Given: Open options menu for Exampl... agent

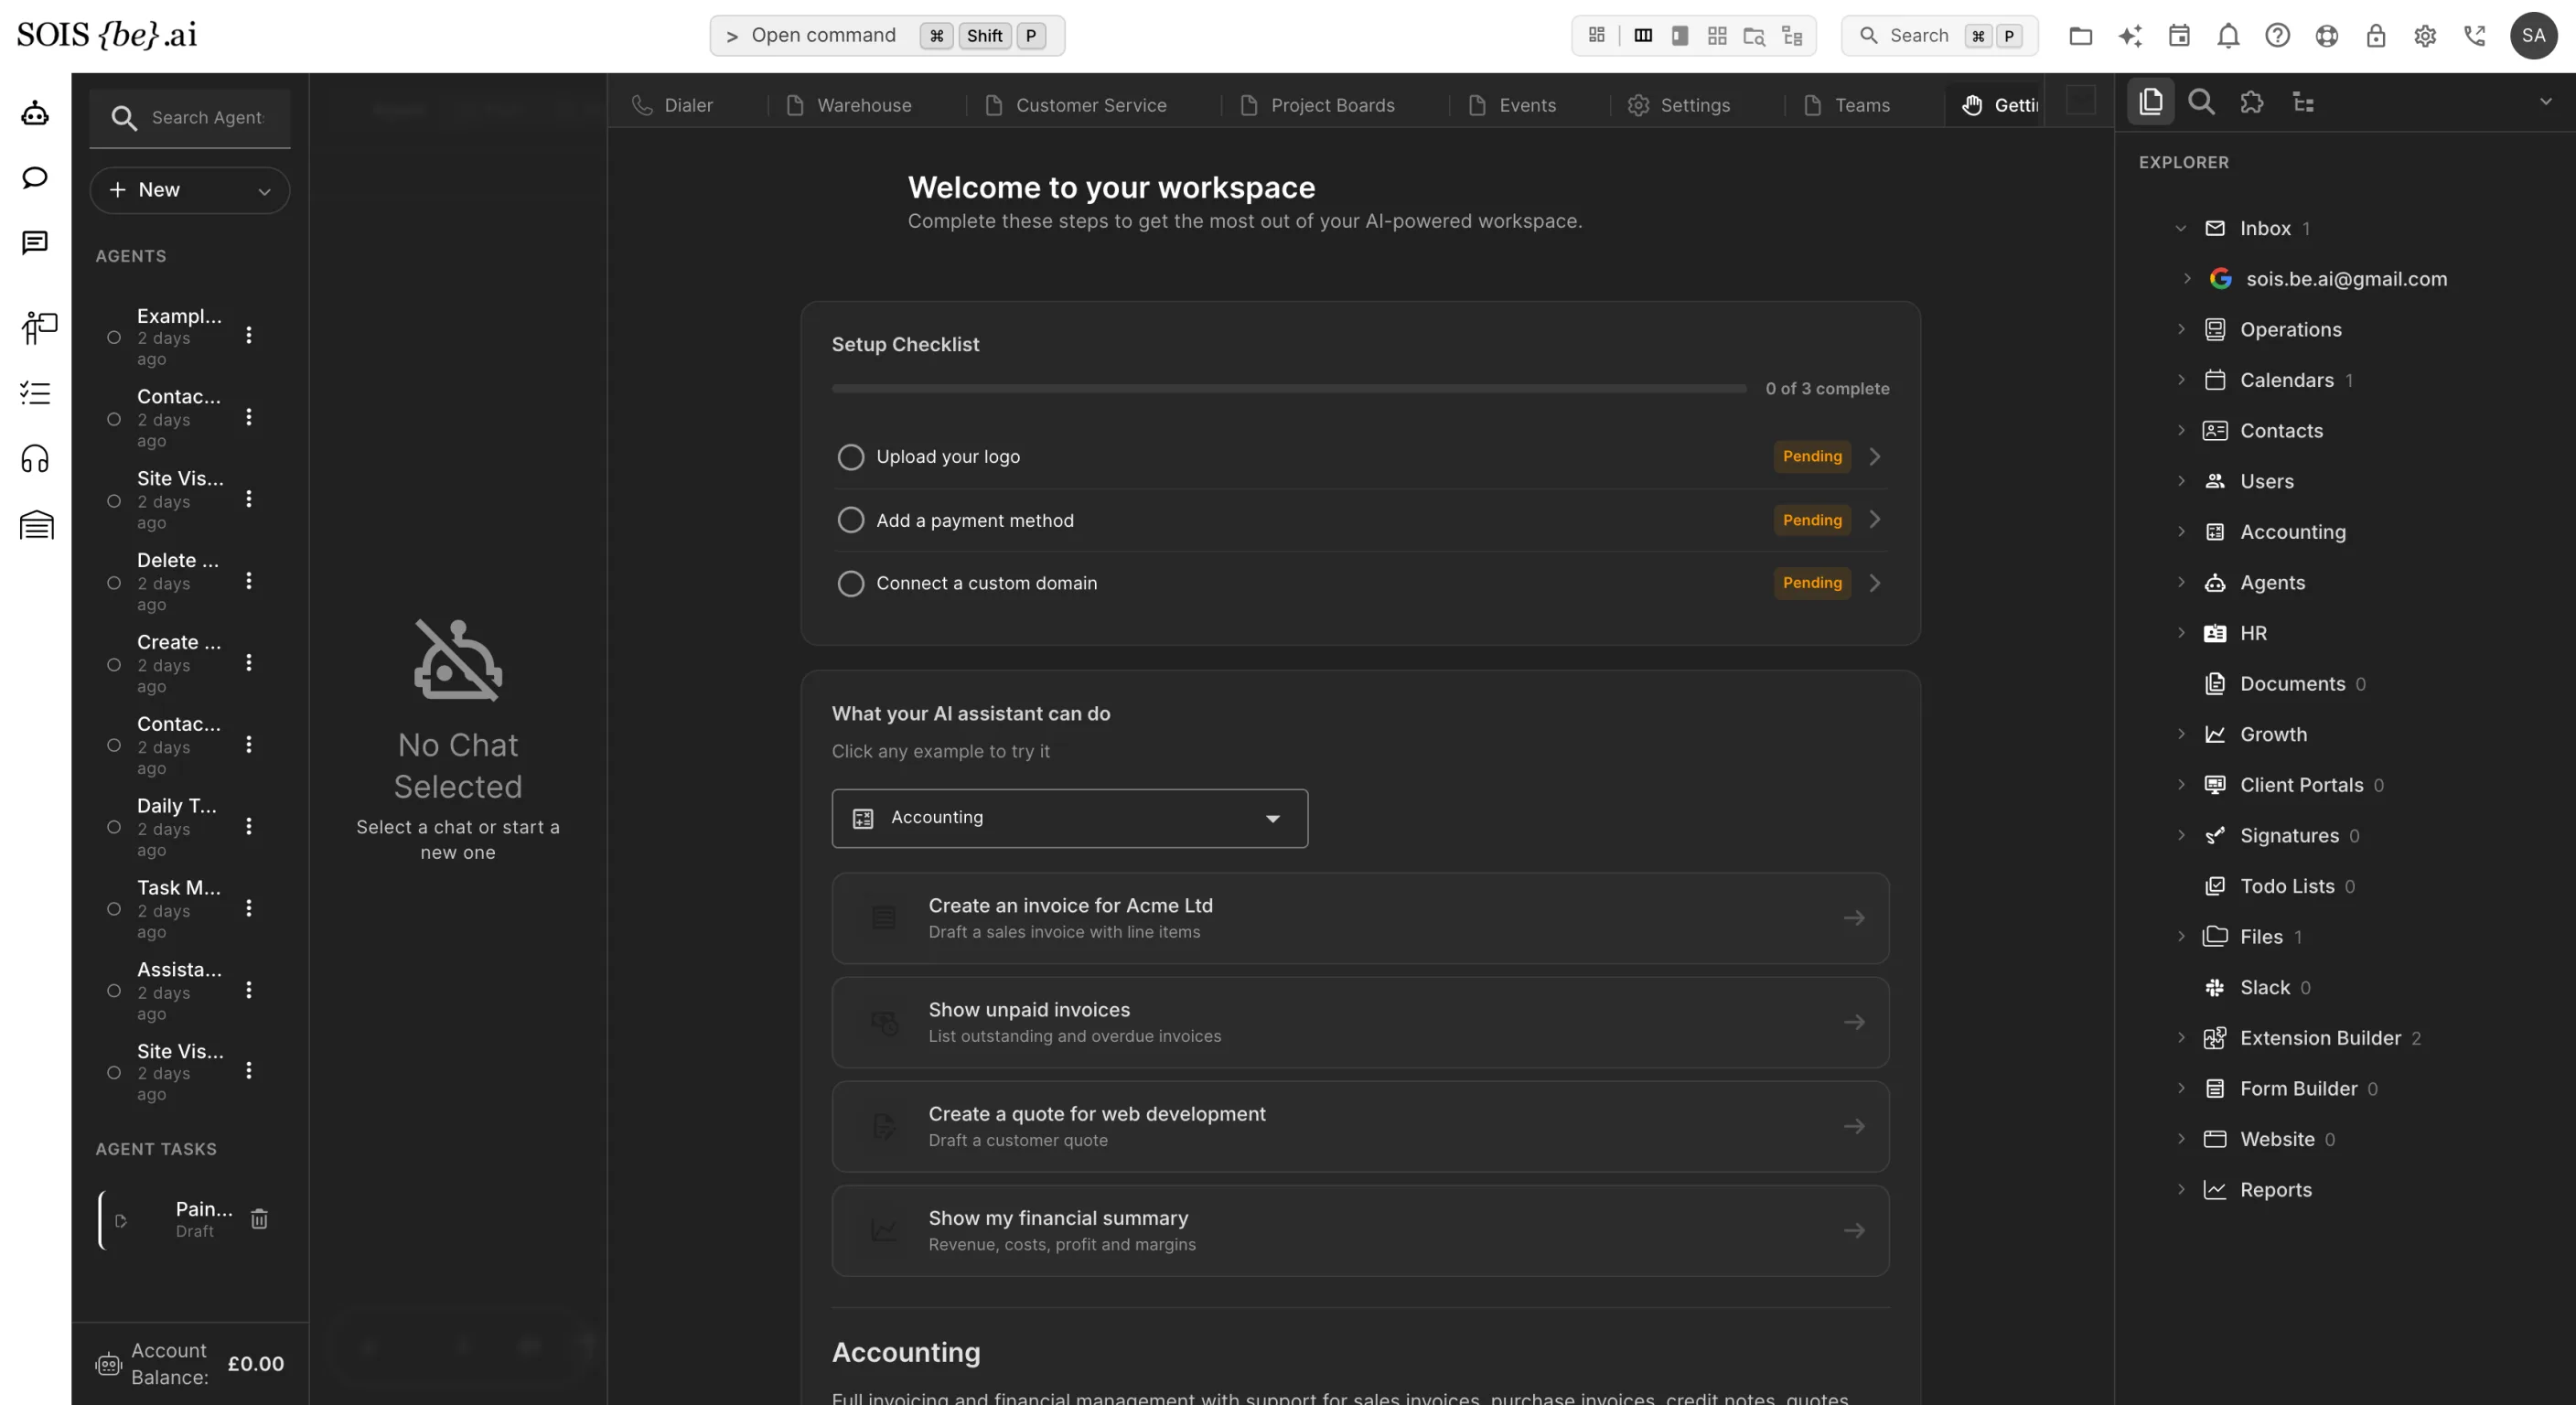Looking at the screenshot, I should (249, 336).
